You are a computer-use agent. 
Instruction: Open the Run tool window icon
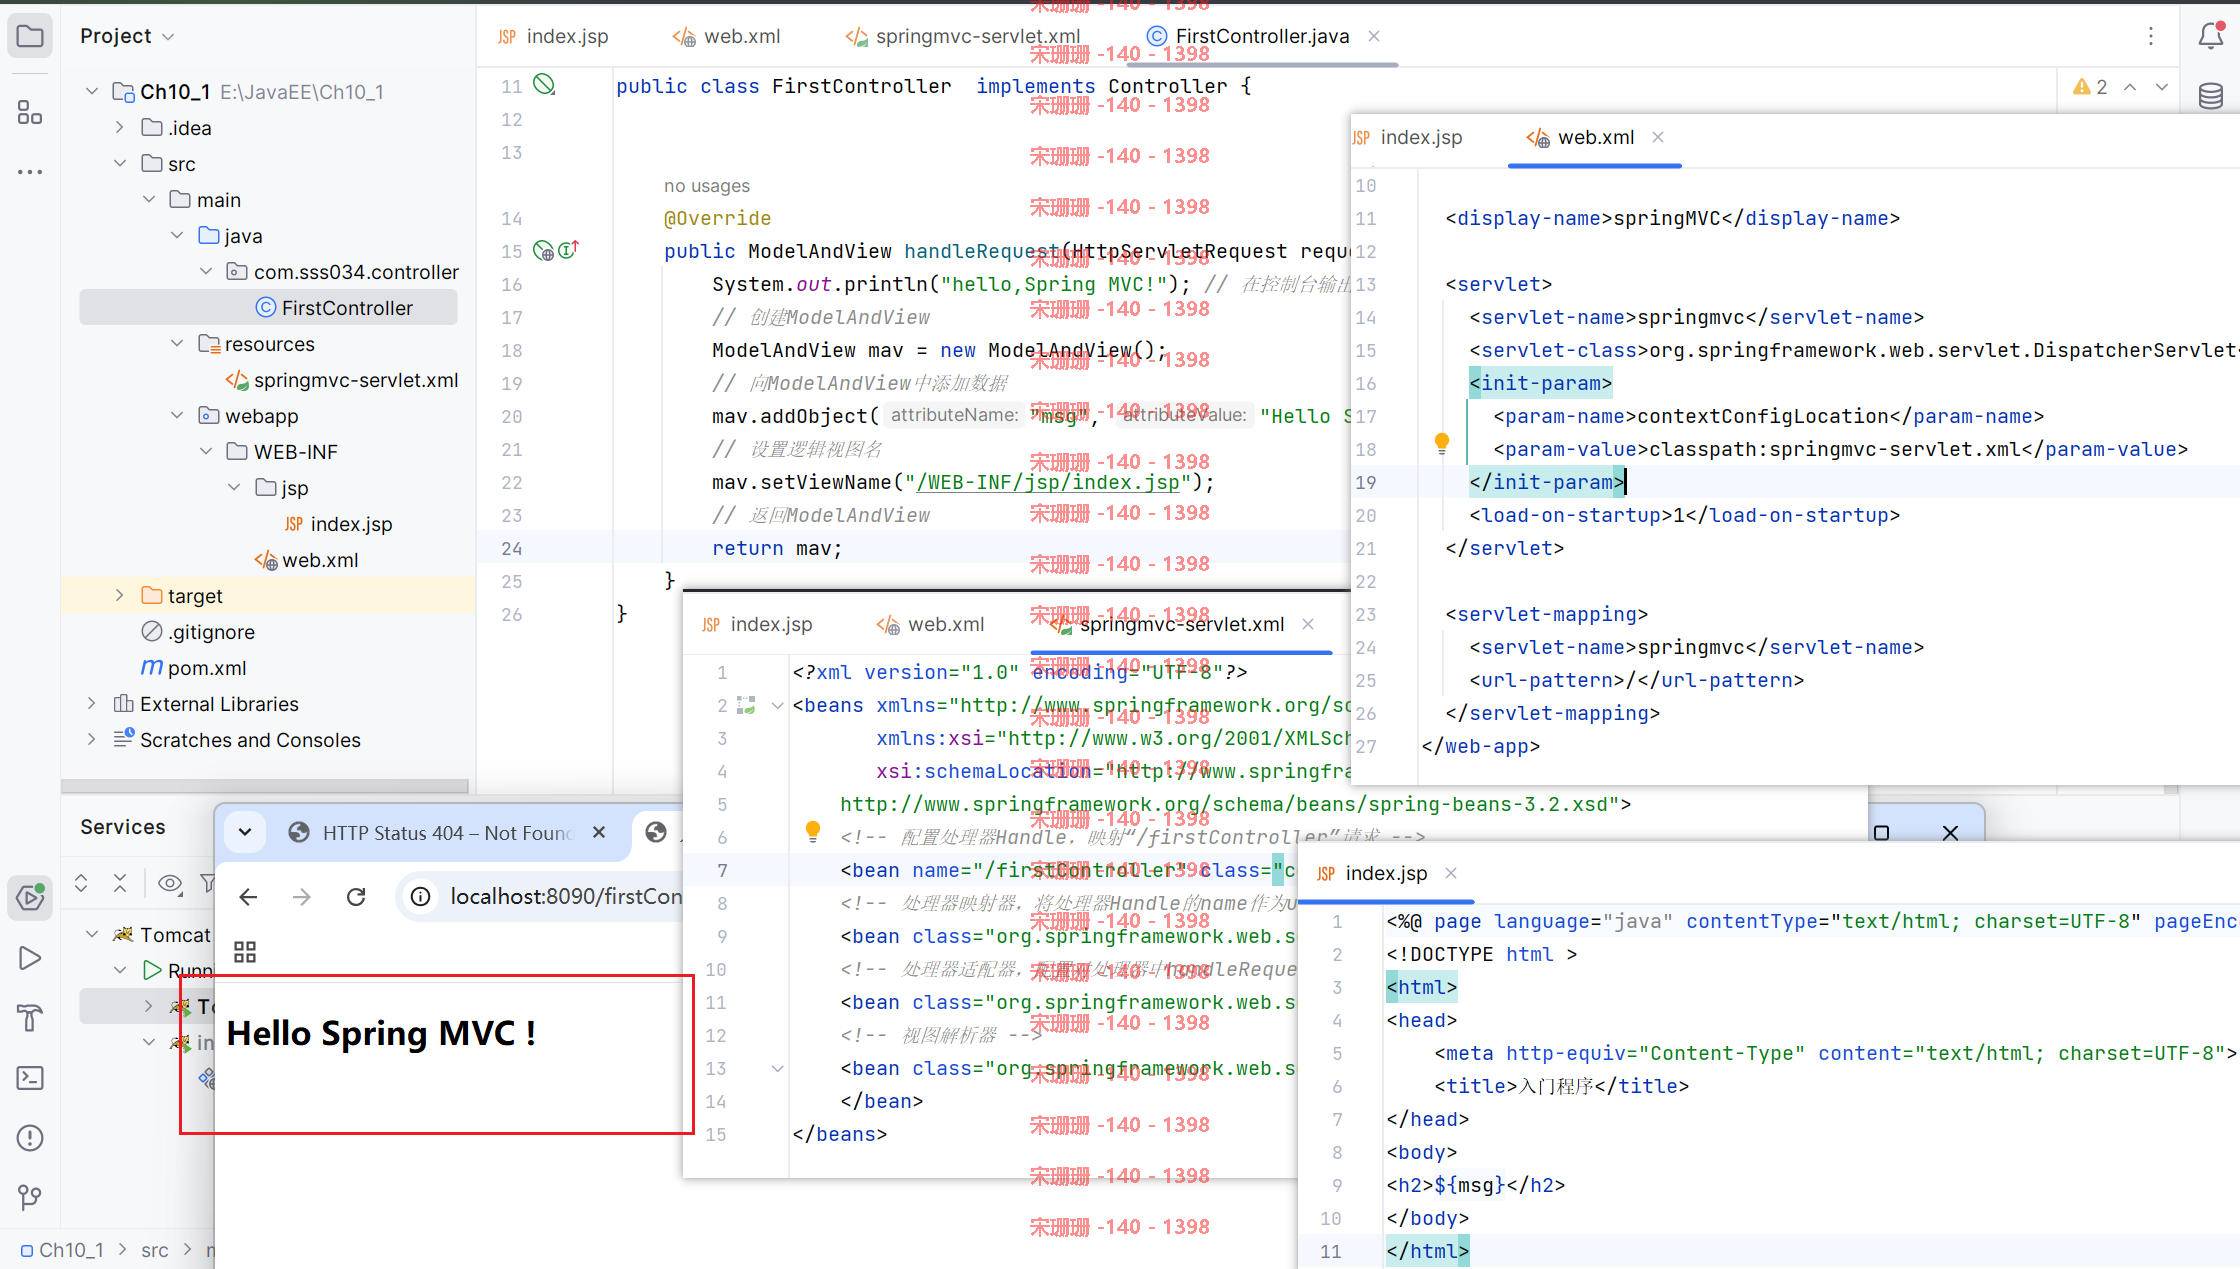[30, 958]
